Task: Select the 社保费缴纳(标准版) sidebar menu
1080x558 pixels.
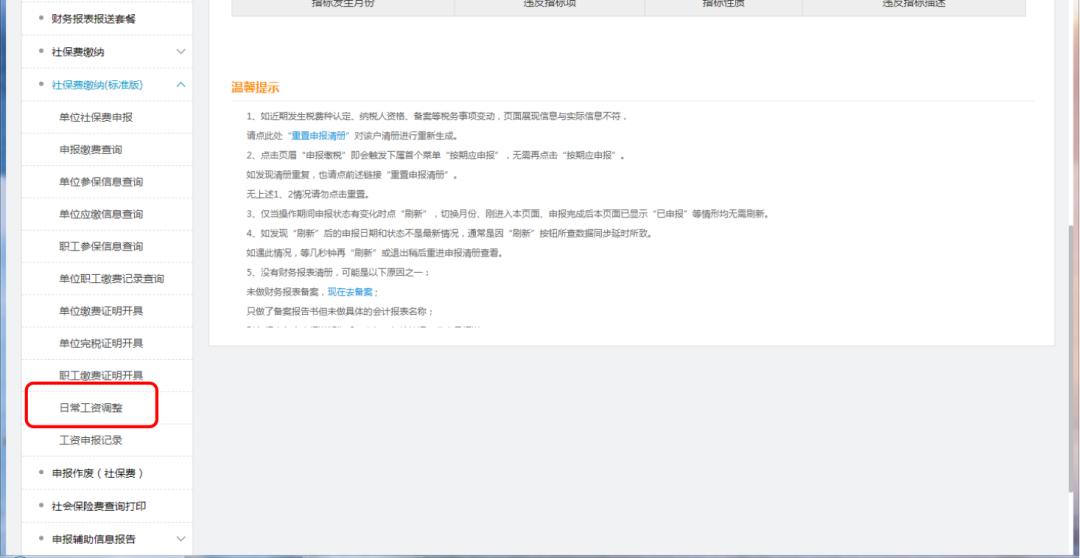Action: (97, 85)
